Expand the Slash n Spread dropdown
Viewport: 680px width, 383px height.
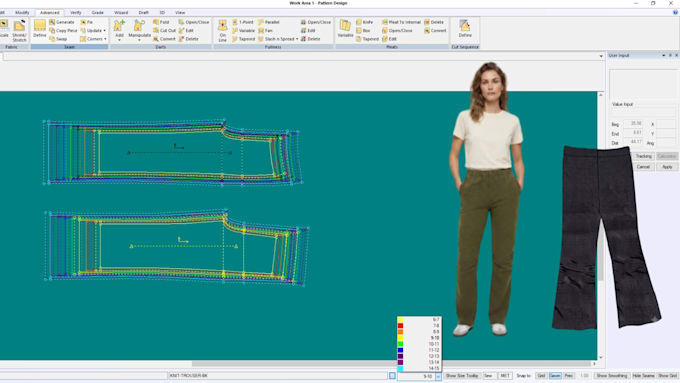[297, 39]
